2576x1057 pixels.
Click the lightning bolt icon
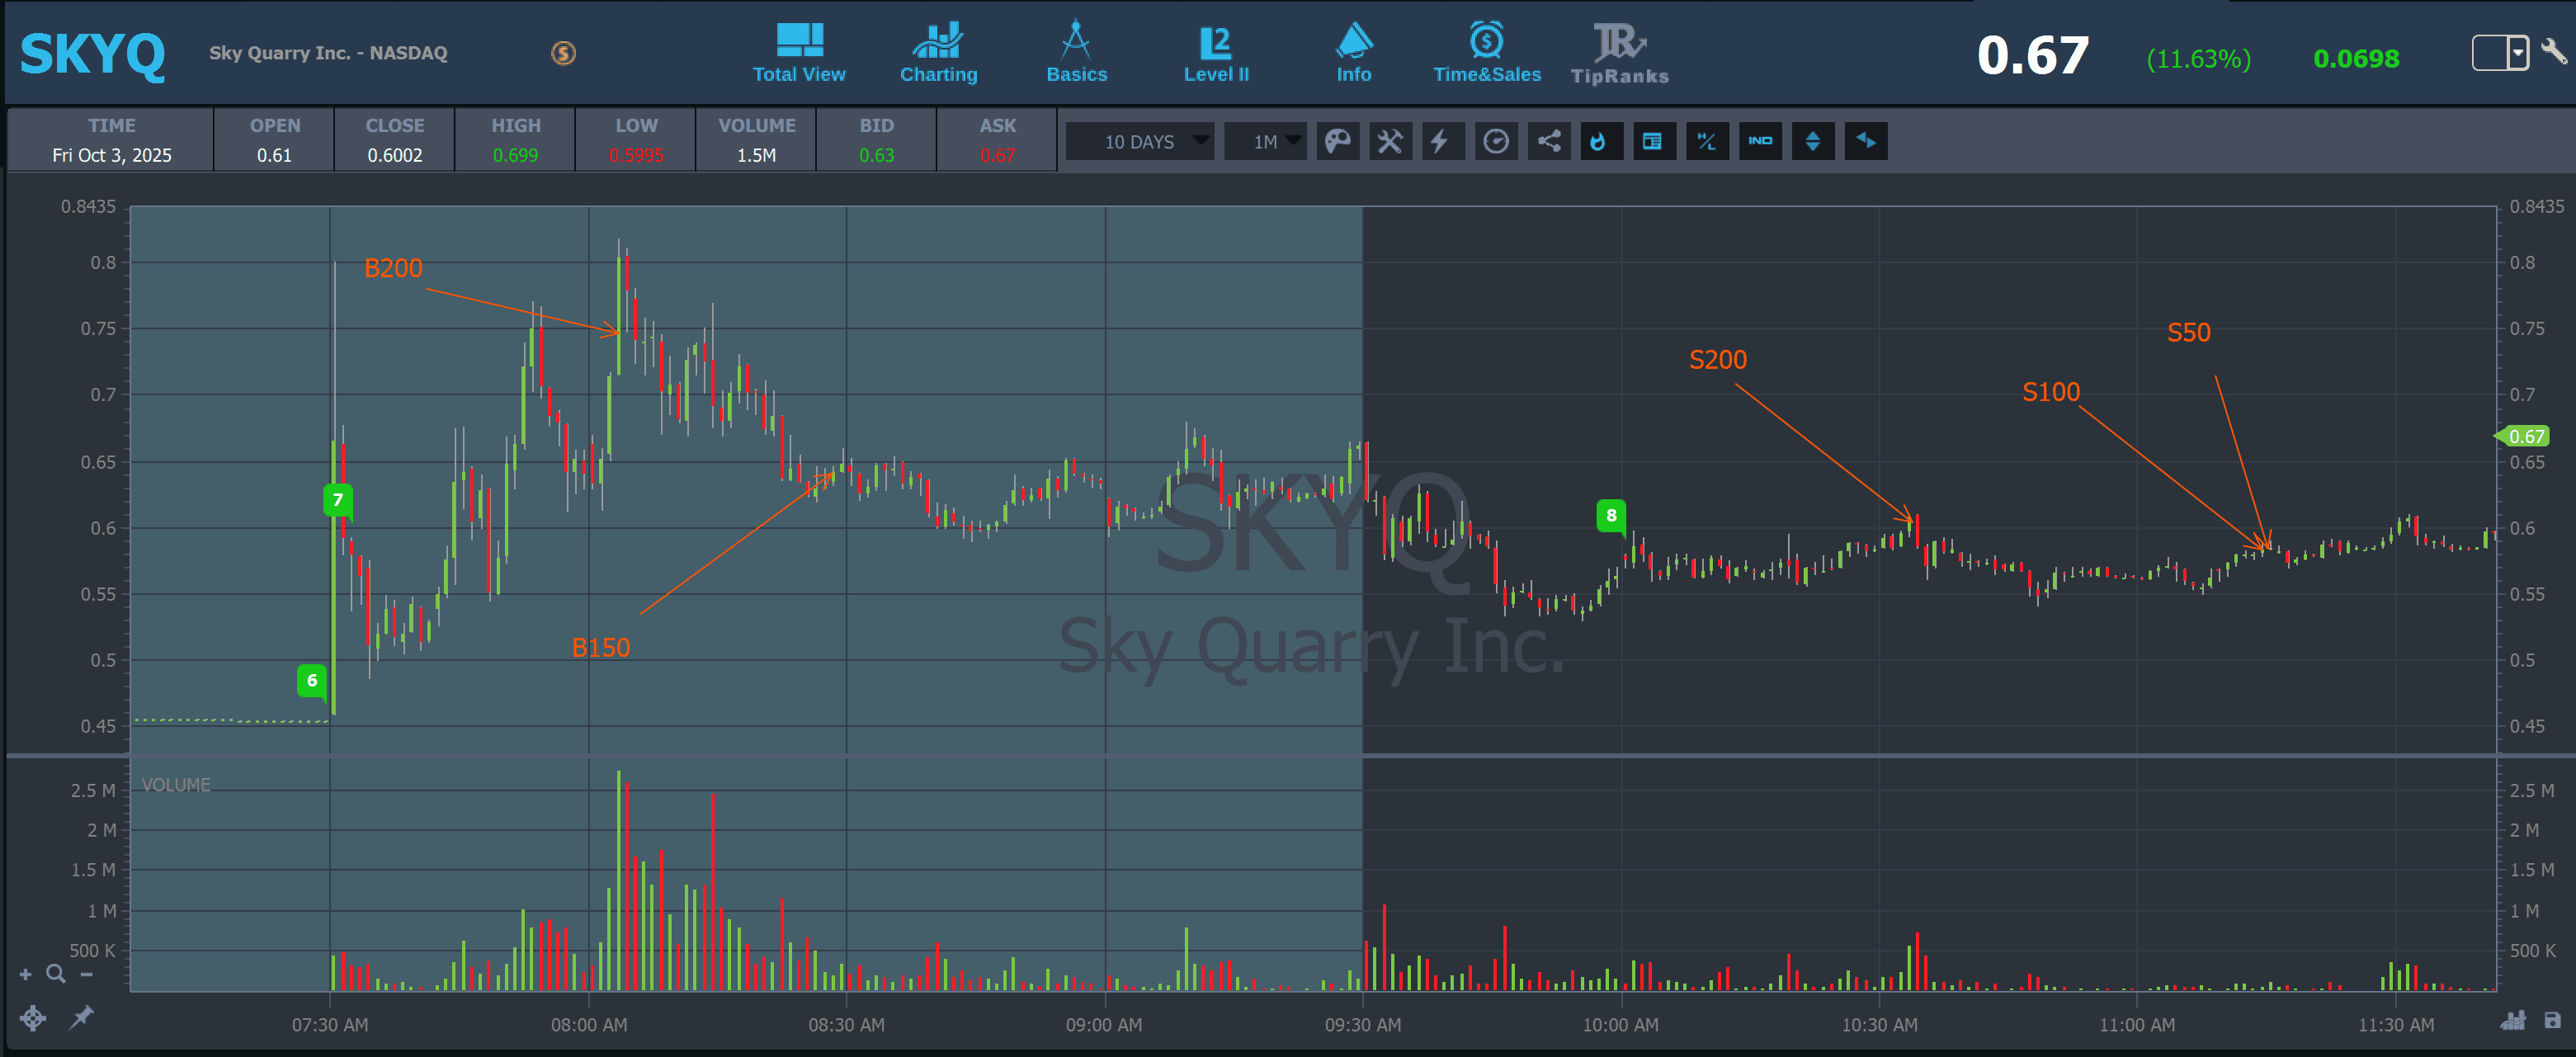[x=1442, y=141]
